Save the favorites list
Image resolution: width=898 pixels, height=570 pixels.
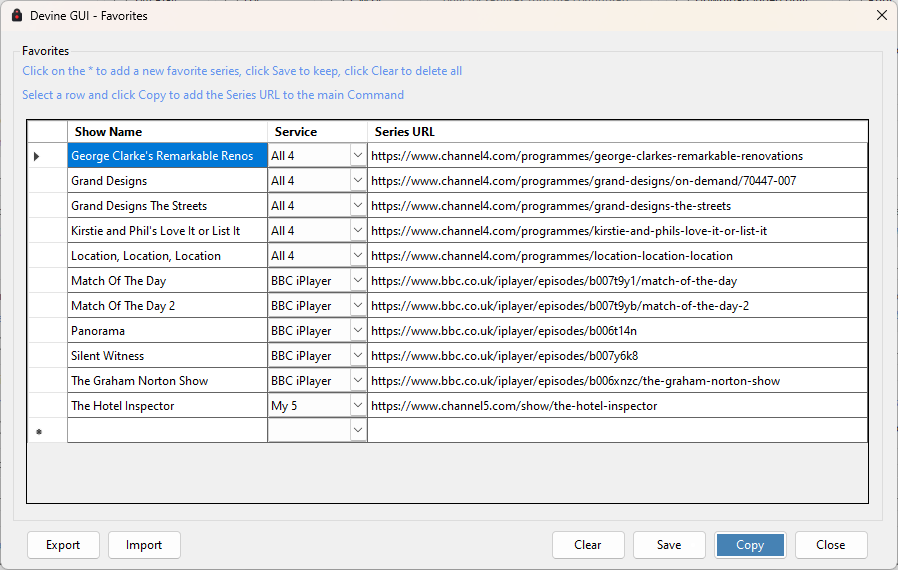pos(669,545)
